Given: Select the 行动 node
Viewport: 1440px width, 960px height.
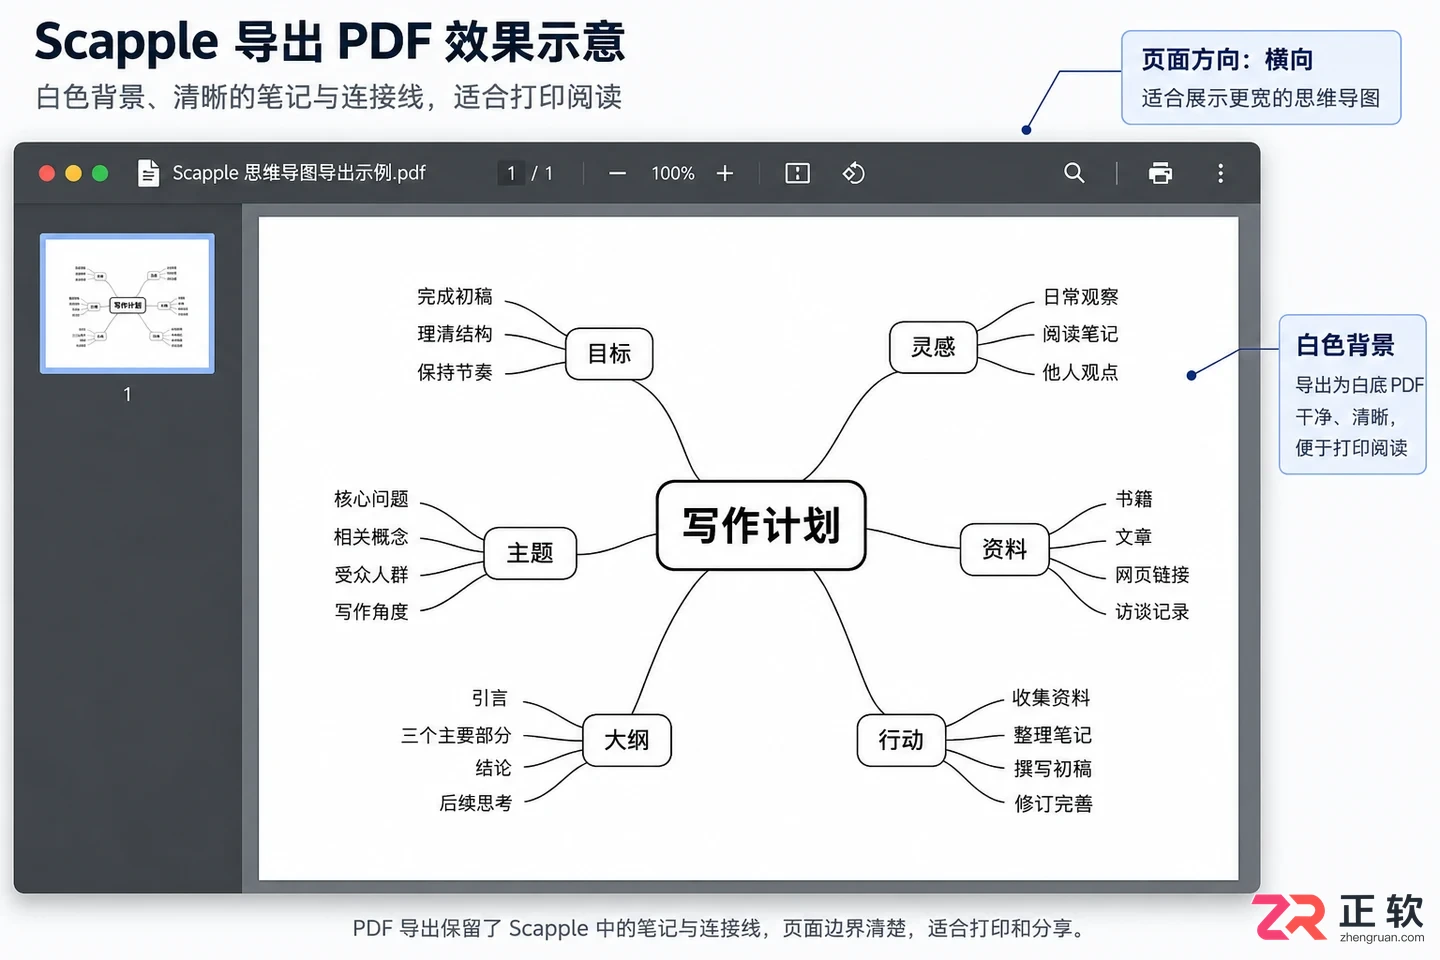Looking at the screenshot, I should pyautogui.click(x=901, y=740).
